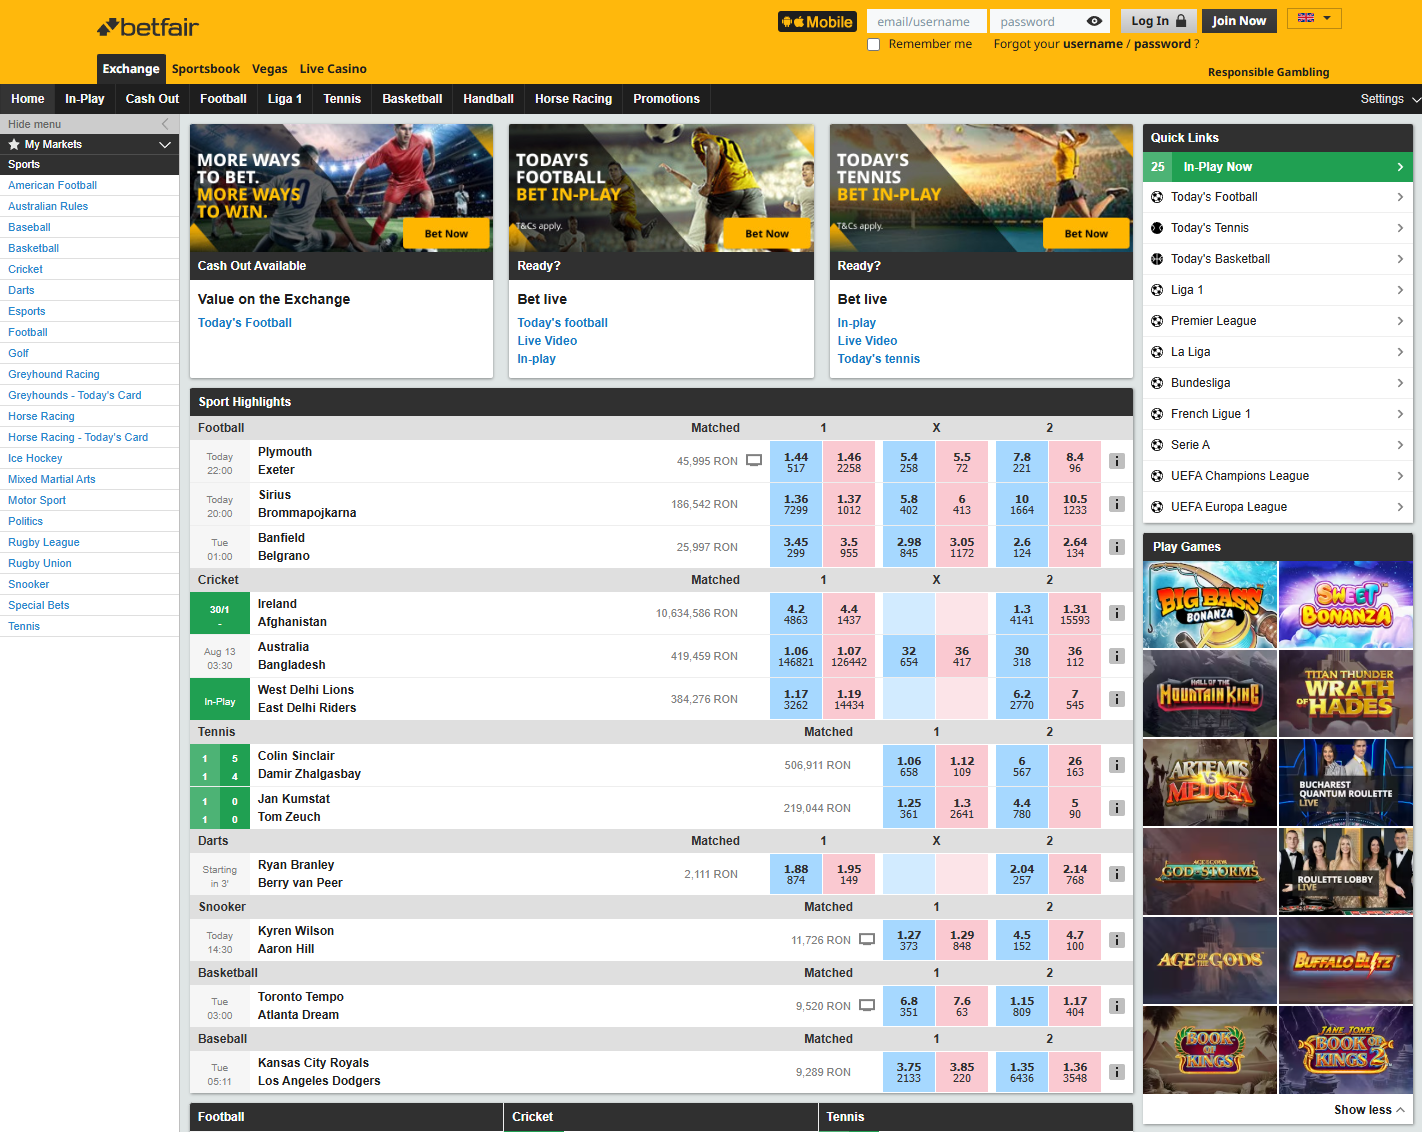Open the Promotions nav item
Viewport: 1422px width, 1132px height.
(666, 99)
